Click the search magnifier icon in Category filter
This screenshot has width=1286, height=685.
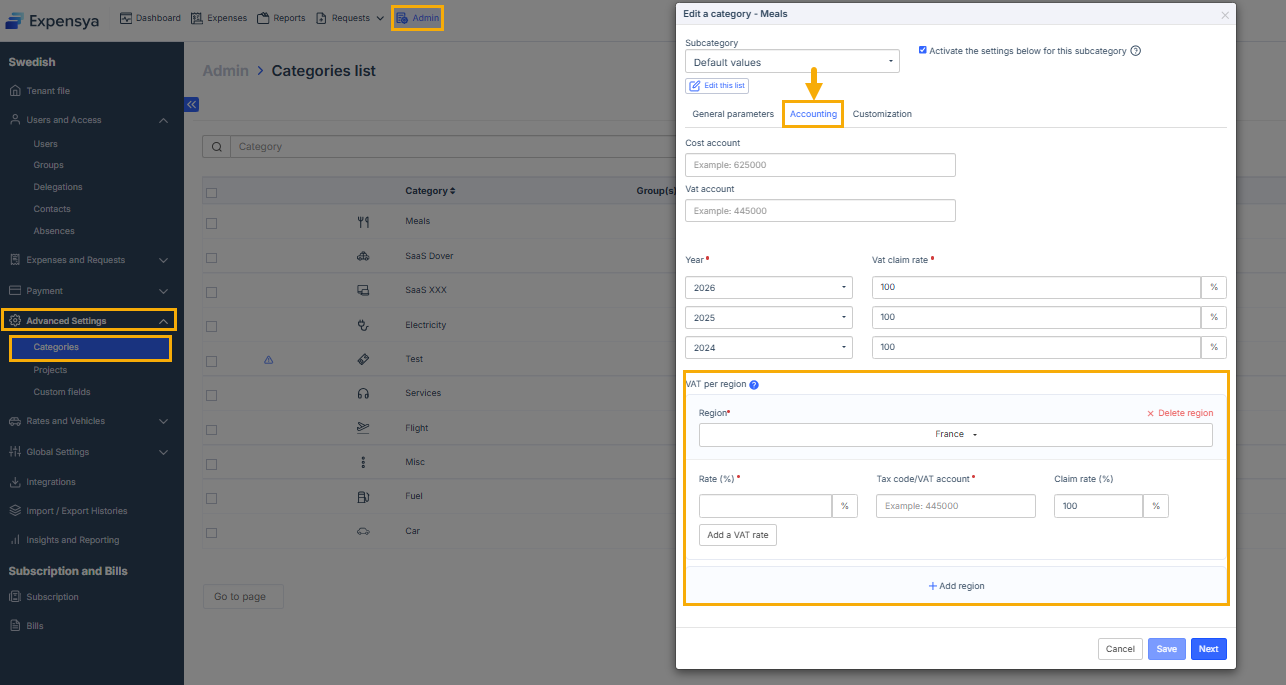tap(216, 147)
